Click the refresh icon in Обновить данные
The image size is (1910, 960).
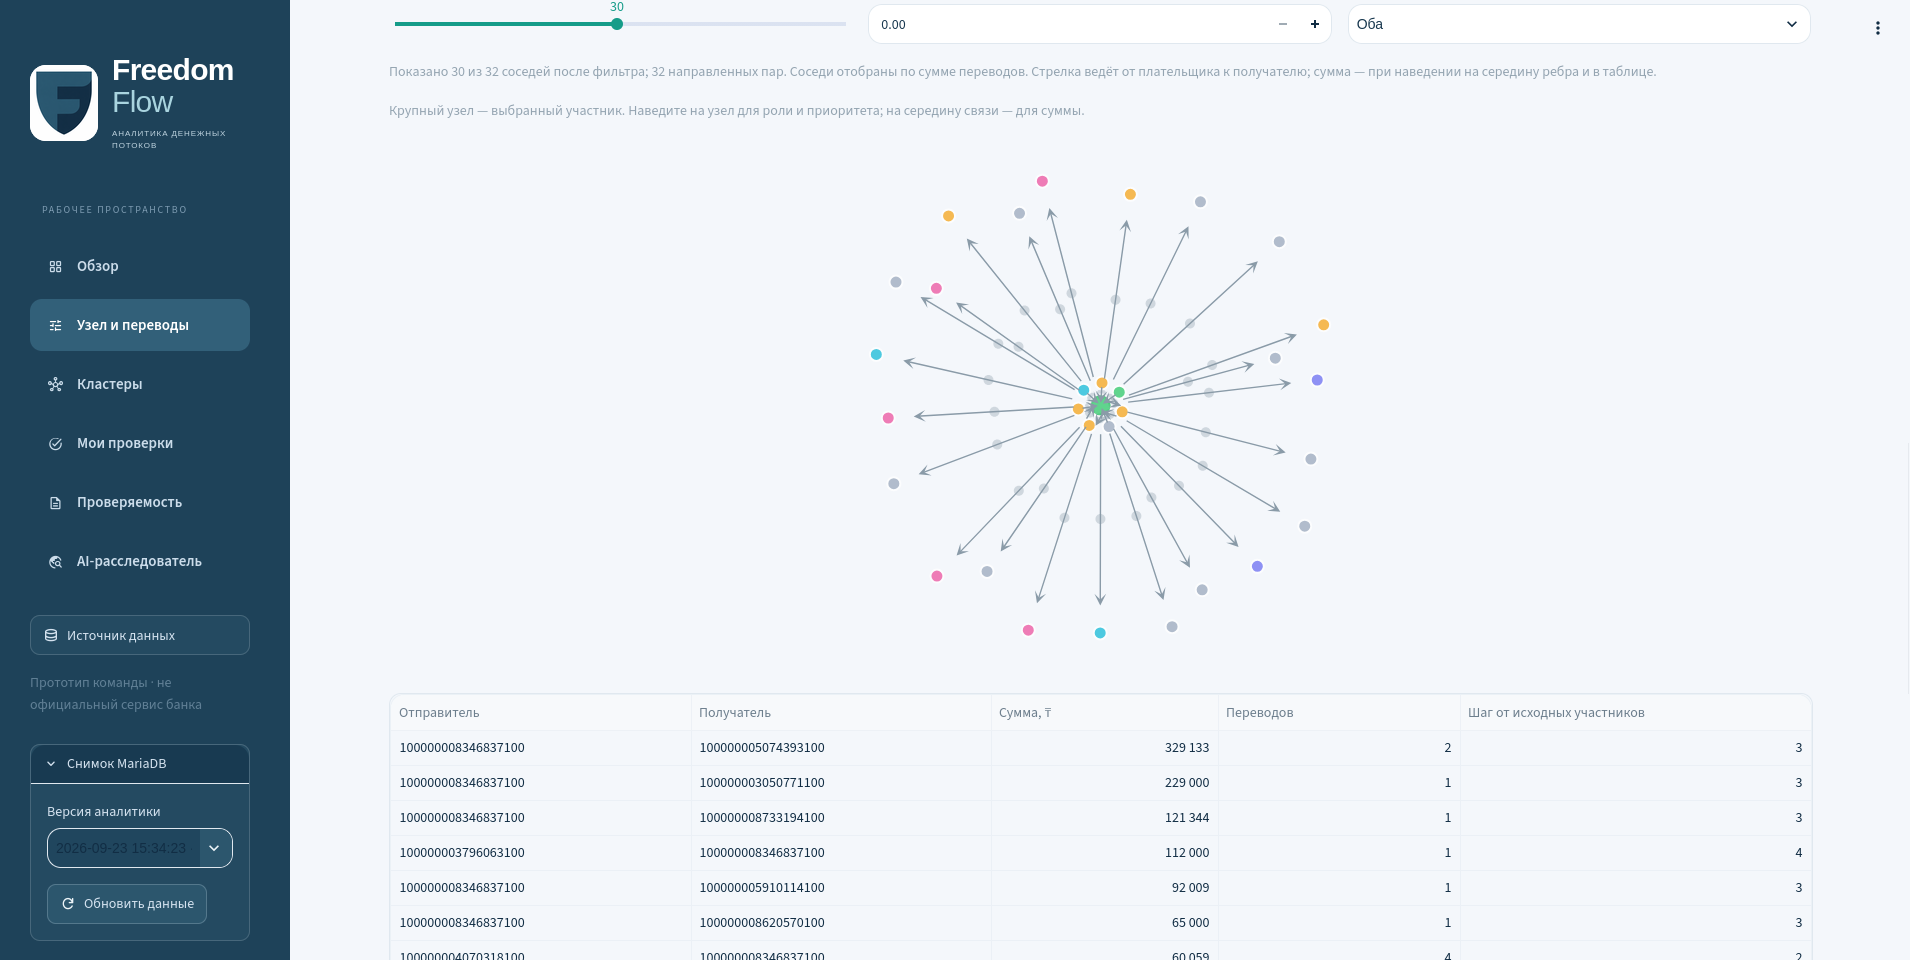tap(68, 904)
